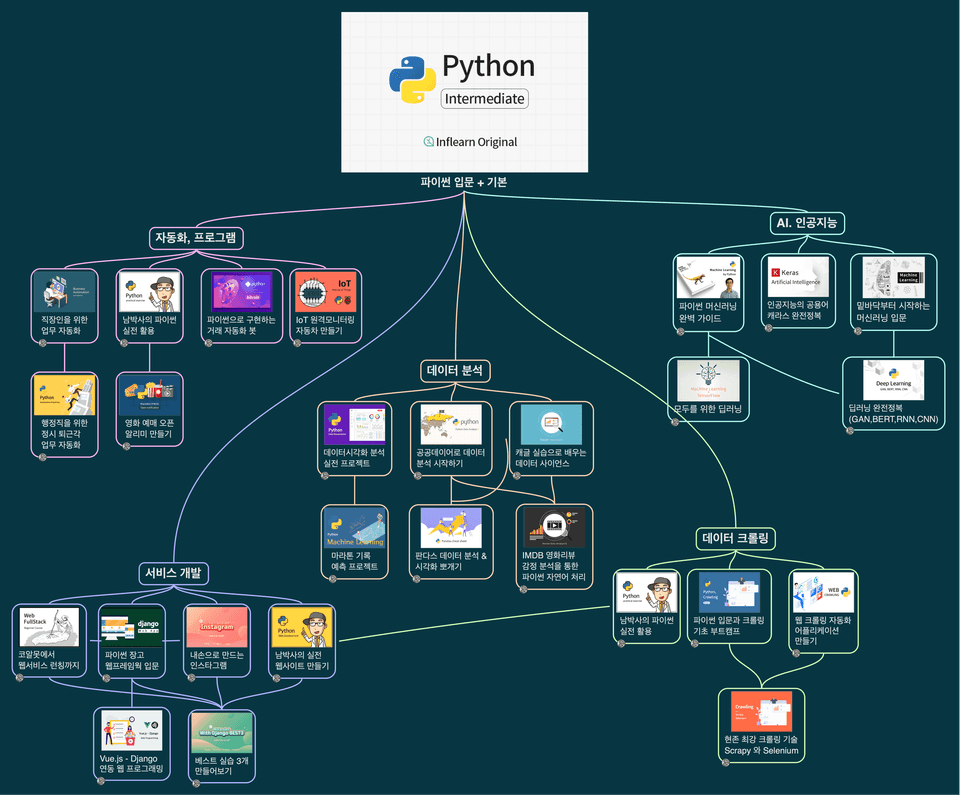The width and height of the screenshot is (960, 795).
Task: Click the 캐글 실습으로 배우는 데이터 사이언스 text
Action: [550, 458]
